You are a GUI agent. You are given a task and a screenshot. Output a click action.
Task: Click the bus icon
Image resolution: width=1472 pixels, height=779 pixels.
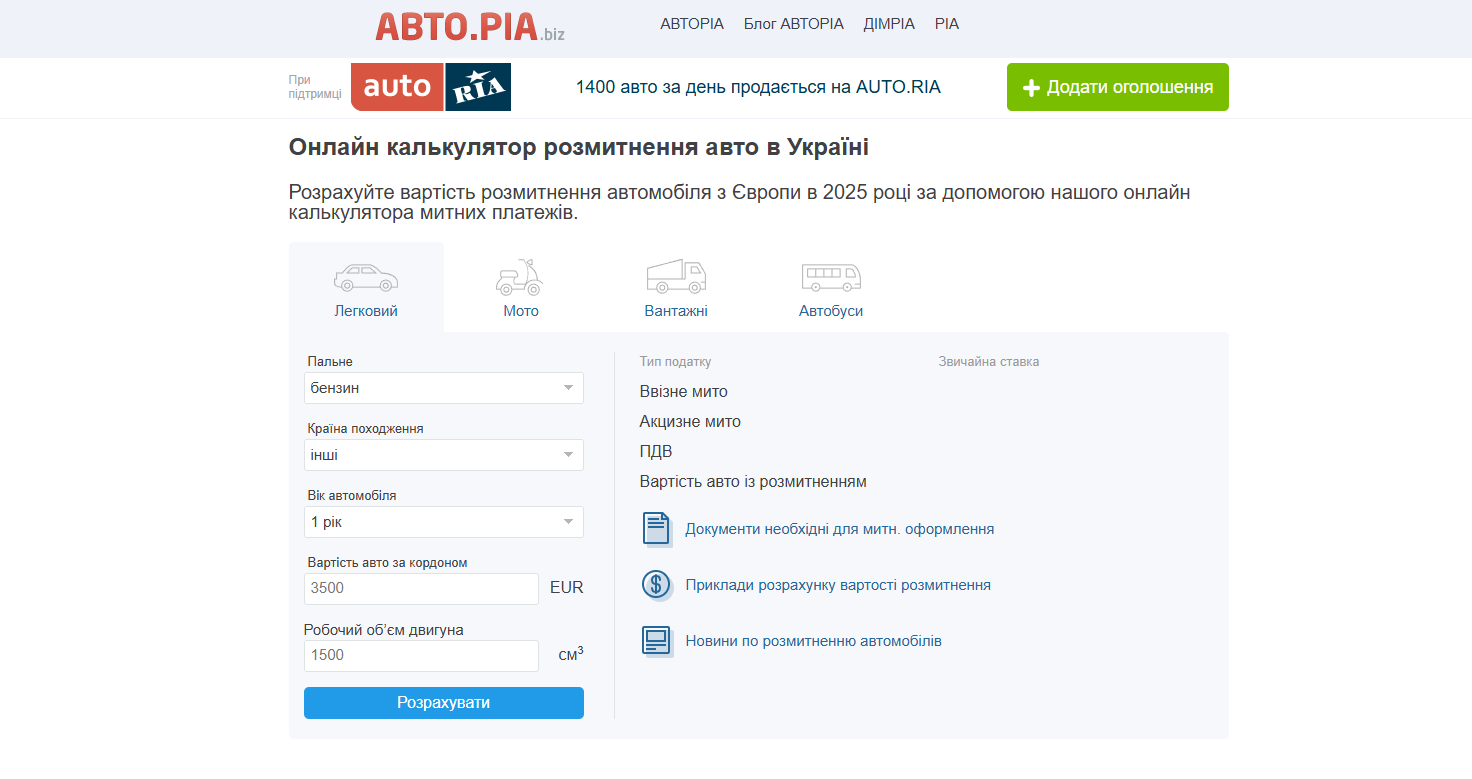(x=831, y=277)
